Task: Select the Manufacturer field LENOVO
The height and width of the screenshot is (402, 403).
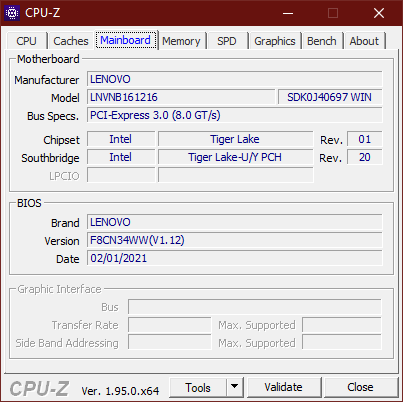Action: (235, 79)
